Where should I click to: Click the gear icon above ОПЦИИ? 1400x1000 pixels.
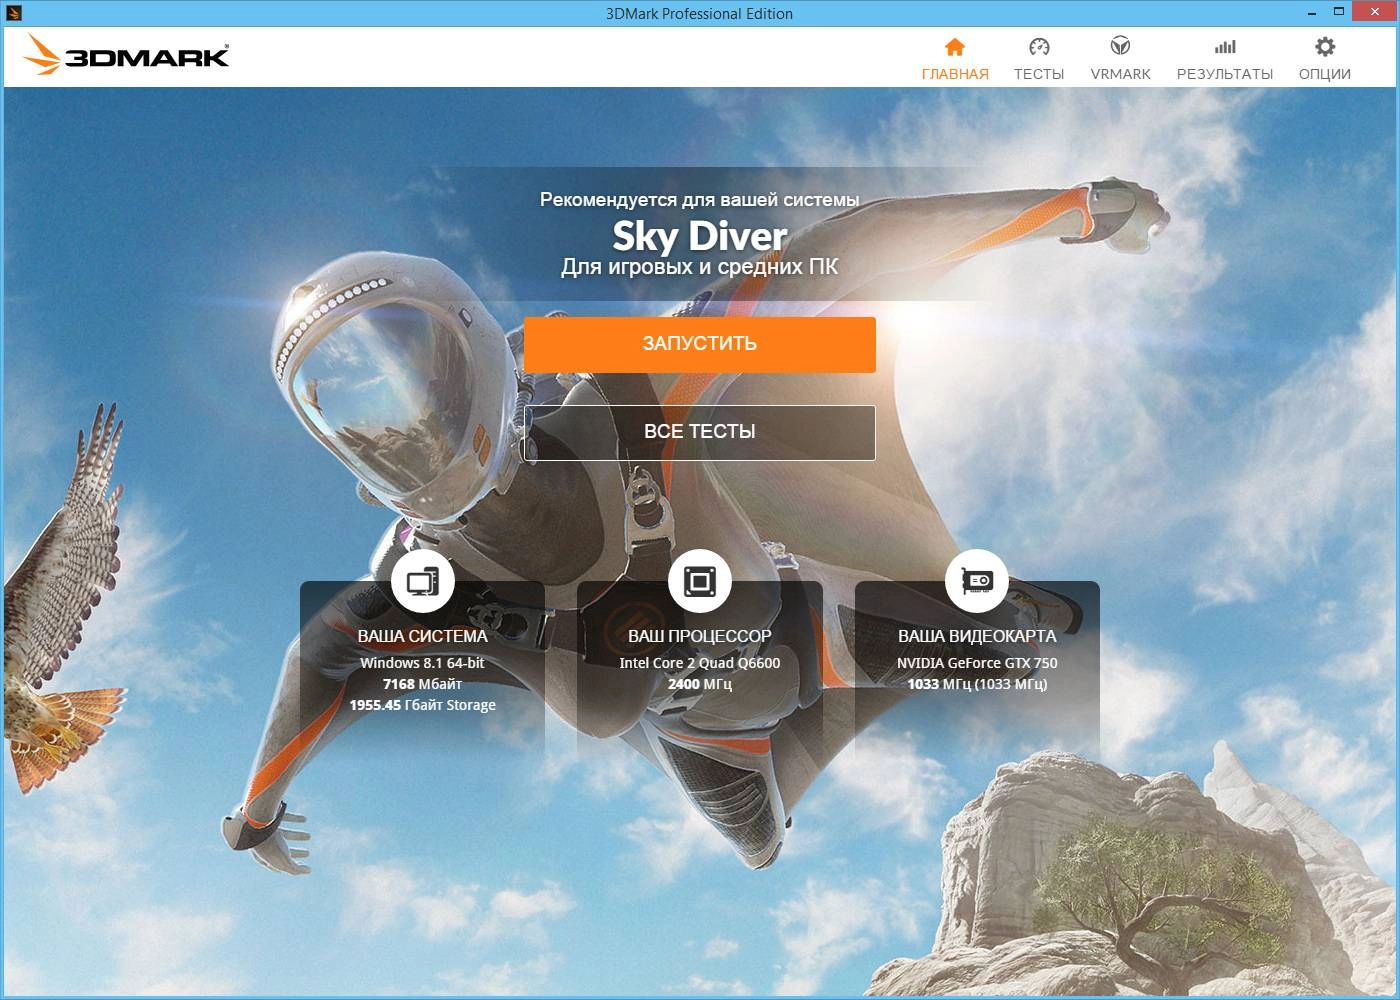(x=1325, y=47)
